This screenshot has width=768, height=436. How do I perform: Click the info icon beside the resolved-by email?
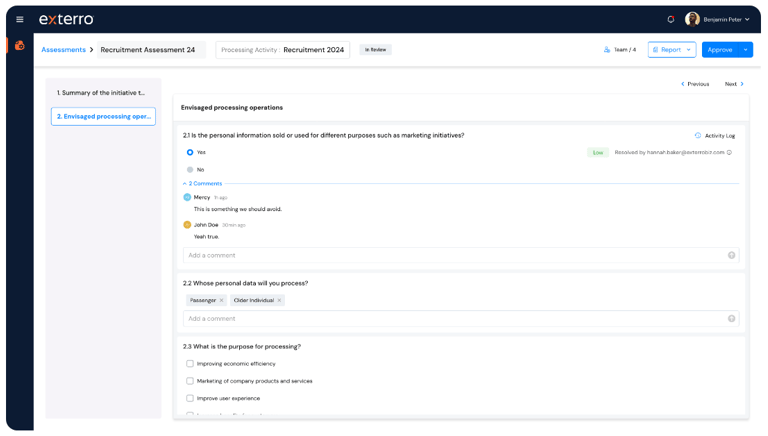(729, 152)
